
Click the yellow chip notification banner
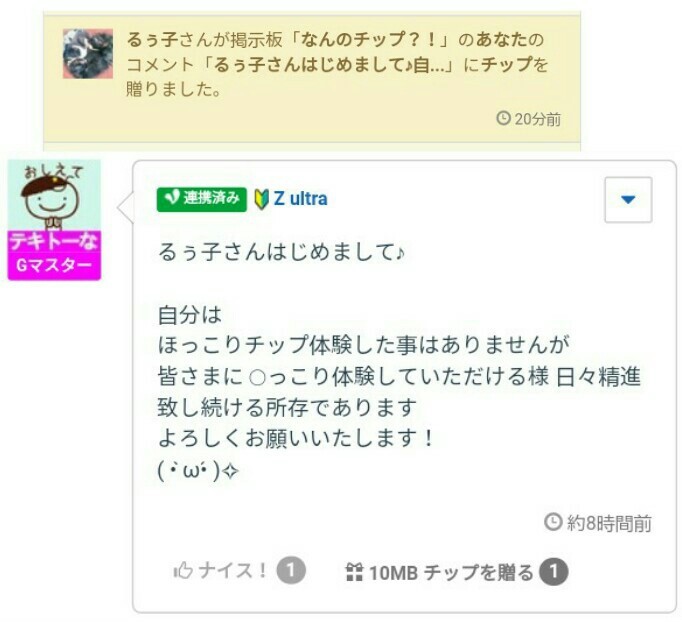(312, 79)
